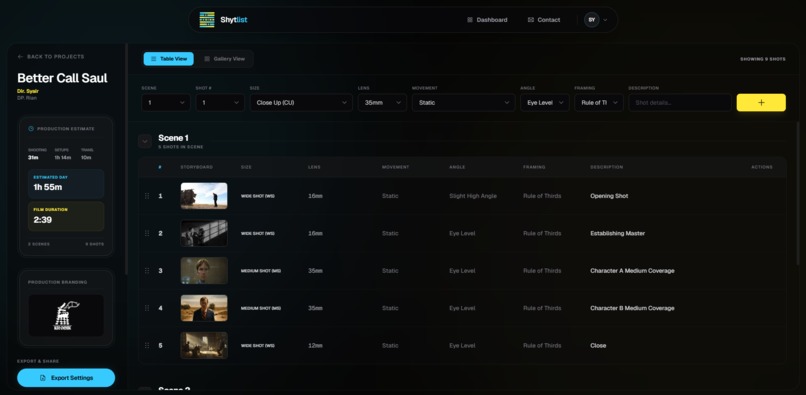Viewport: 806px width, 395px height.
Task: Open the SY user avatar menu
Action: coord(596,20)
